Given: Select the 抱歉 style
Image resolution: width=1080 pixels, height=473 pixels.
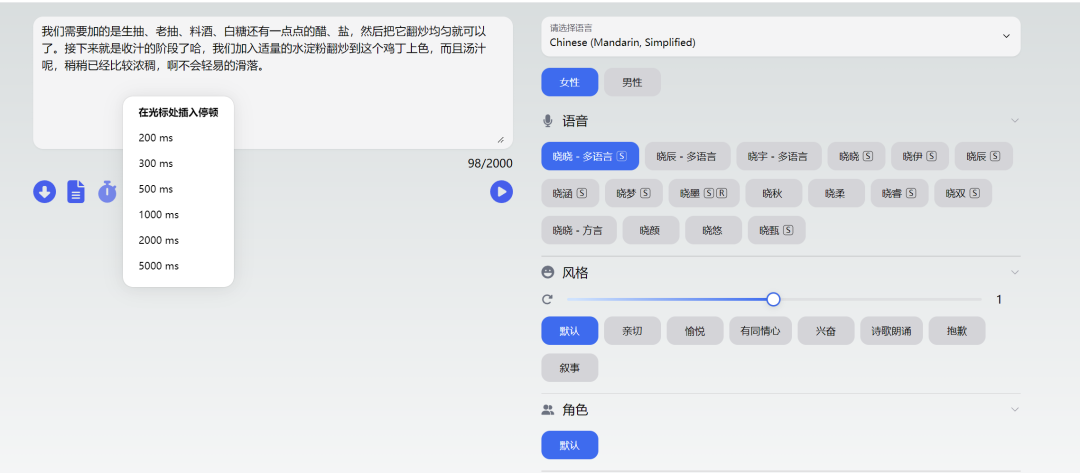Looking at the screenshot, I should coord(957,330).
